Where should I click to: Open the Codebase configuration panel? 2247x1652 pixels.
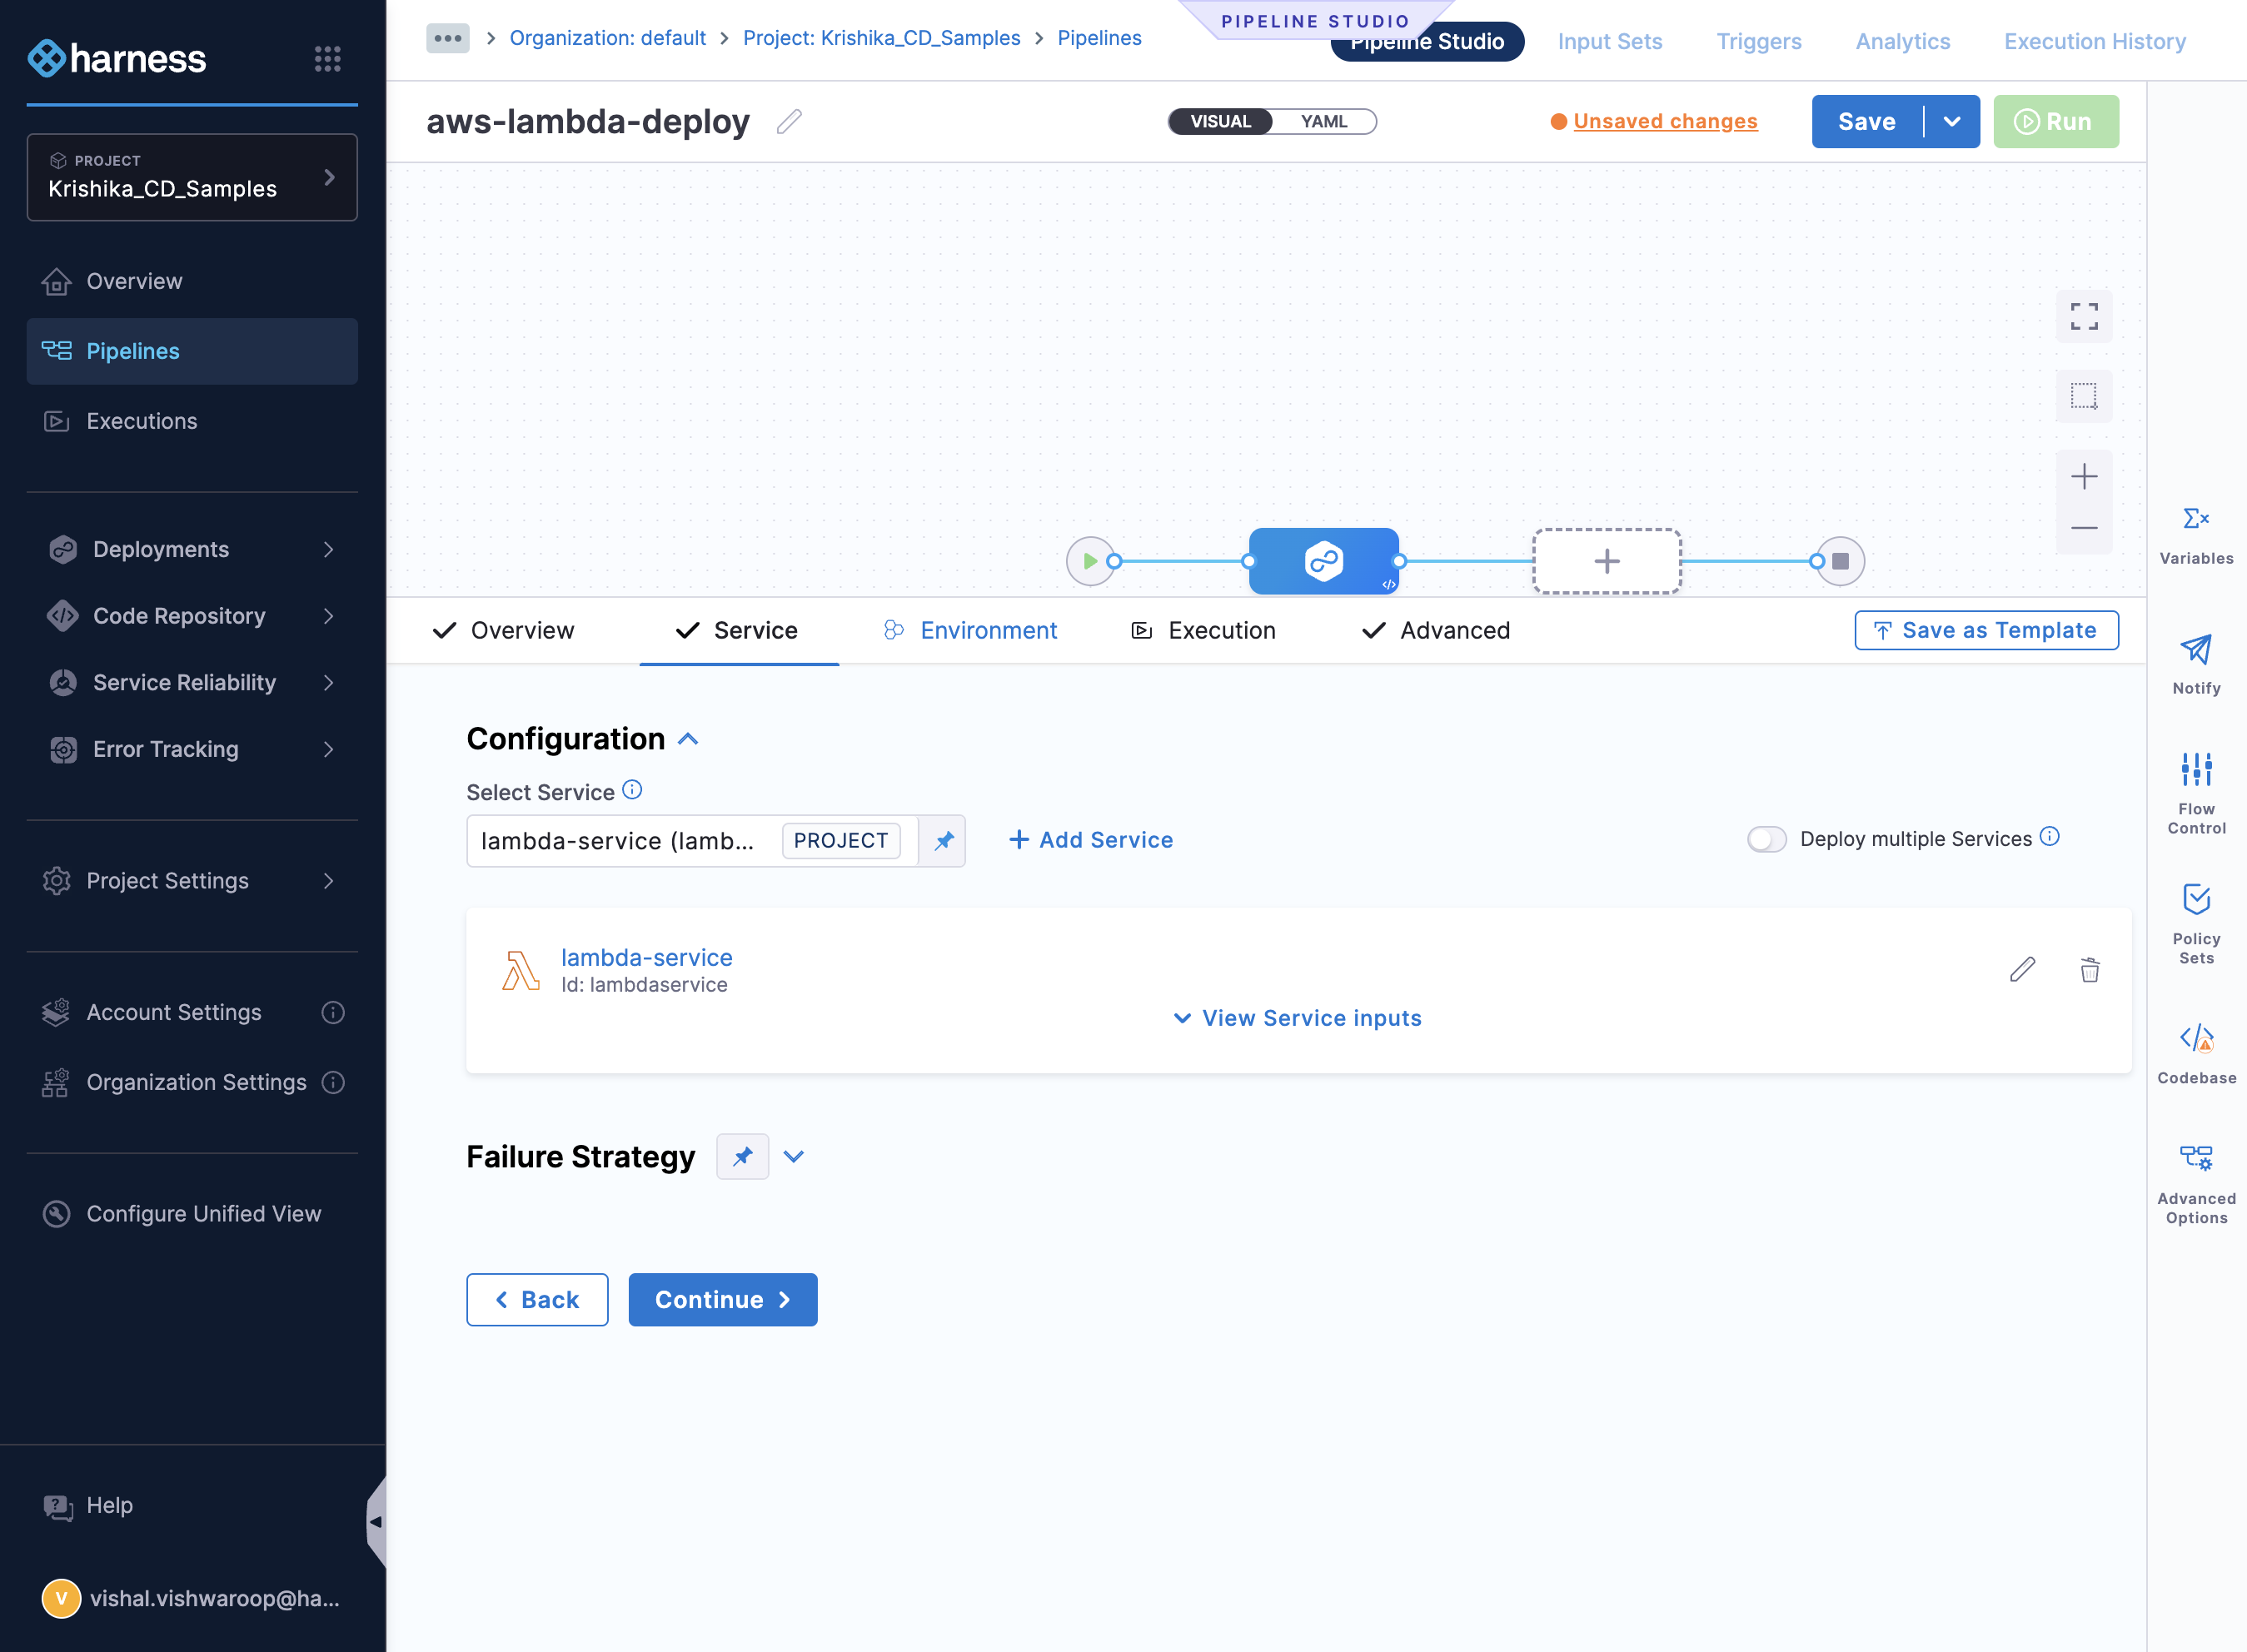[x=2196, y=1054]
